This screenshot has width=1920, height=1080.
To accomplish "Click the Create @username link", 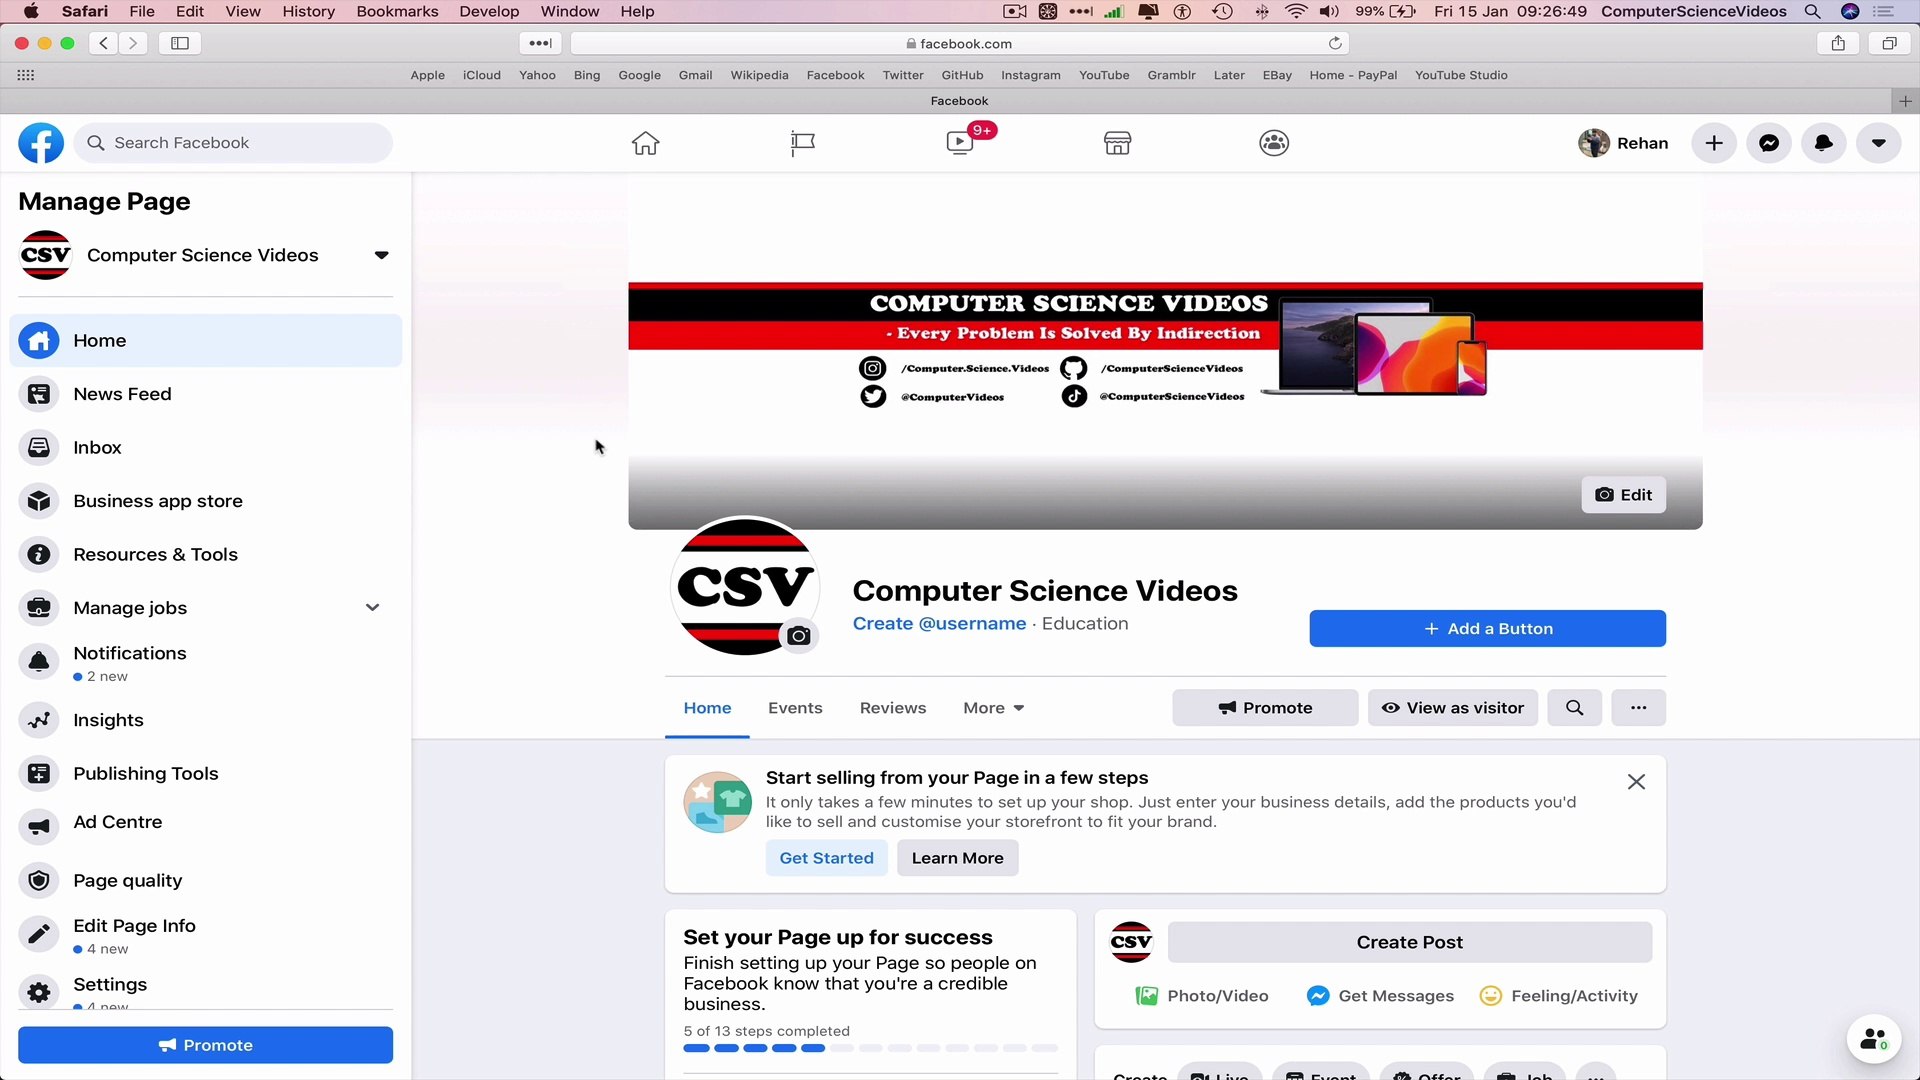I will tap(938, 623).
